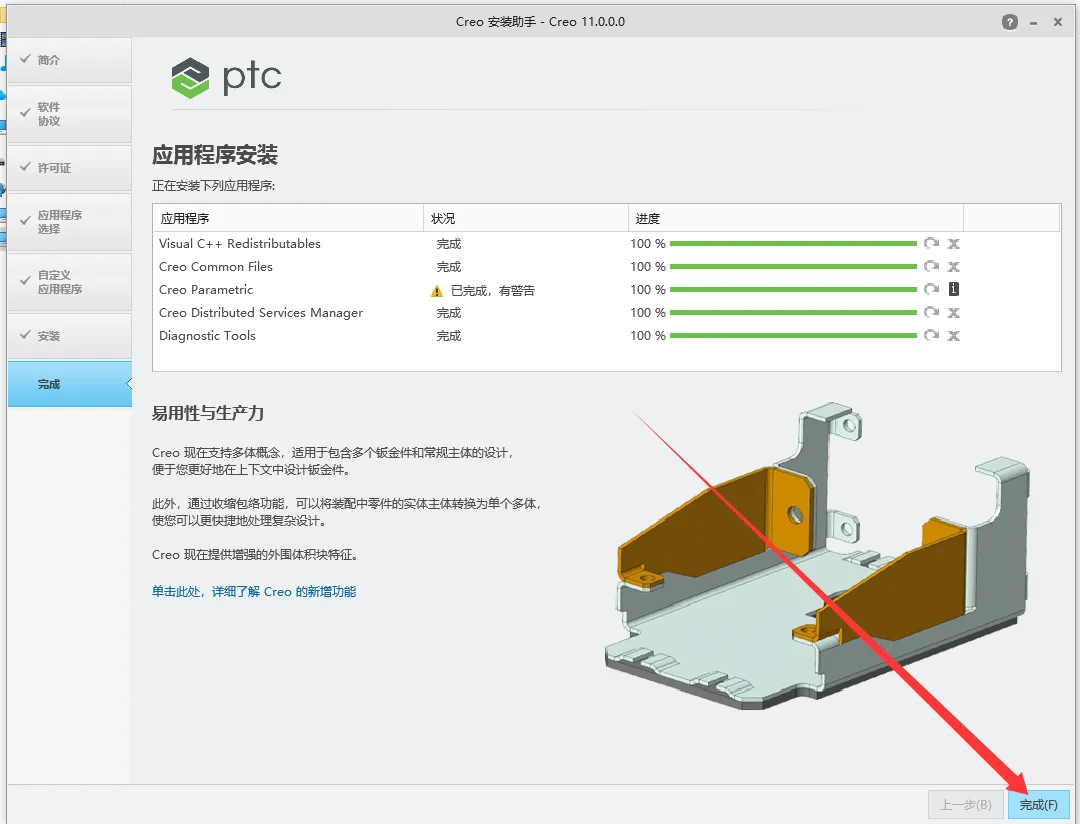Select row text Creo Distributed Services Manager

pyautogui.click(x=260, y=312)
